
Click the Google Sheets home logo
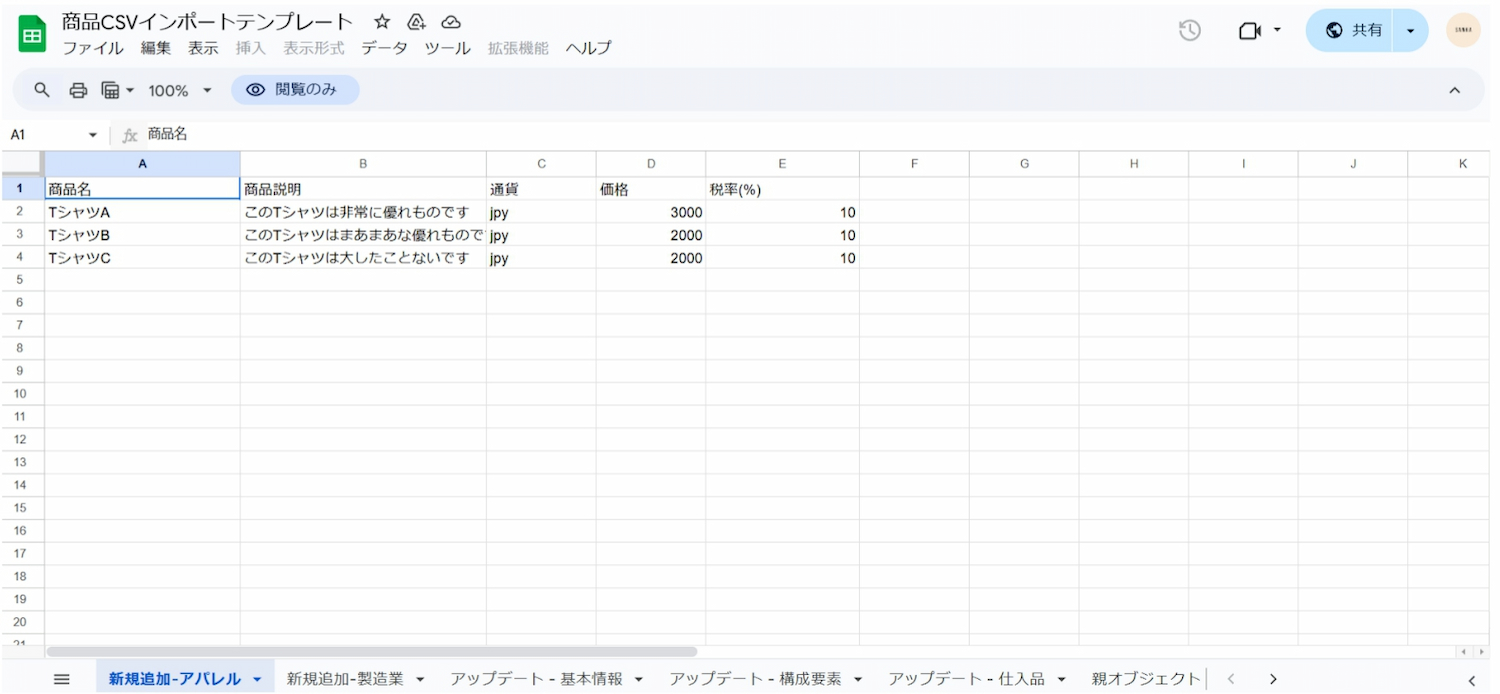pos(32,35)
